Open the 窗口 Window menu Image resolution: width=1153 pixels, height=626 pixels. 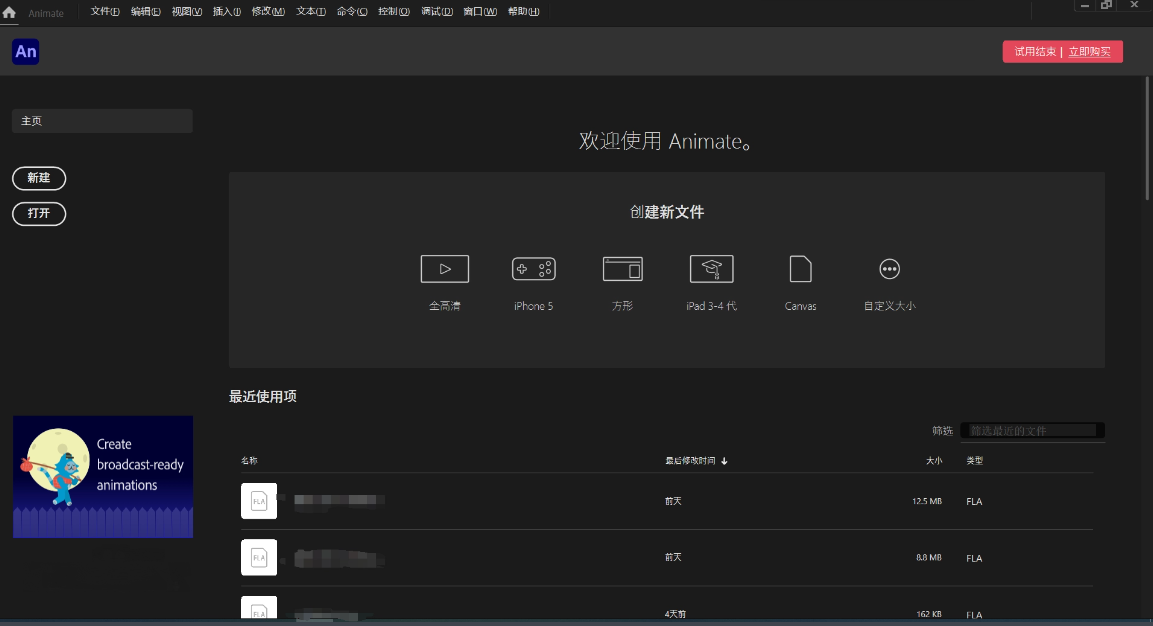pyautogui.click(x=480, y=12)
